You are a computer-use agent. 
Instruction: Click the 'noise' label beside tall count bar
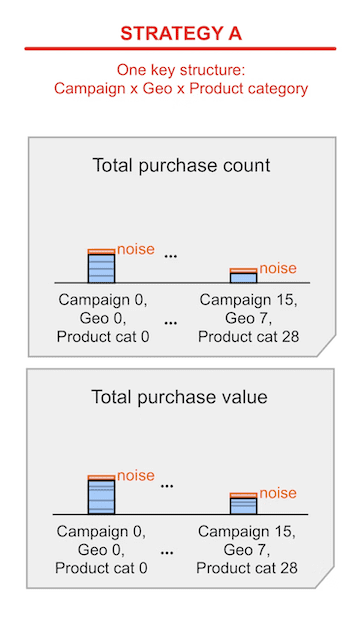(136, 250)
